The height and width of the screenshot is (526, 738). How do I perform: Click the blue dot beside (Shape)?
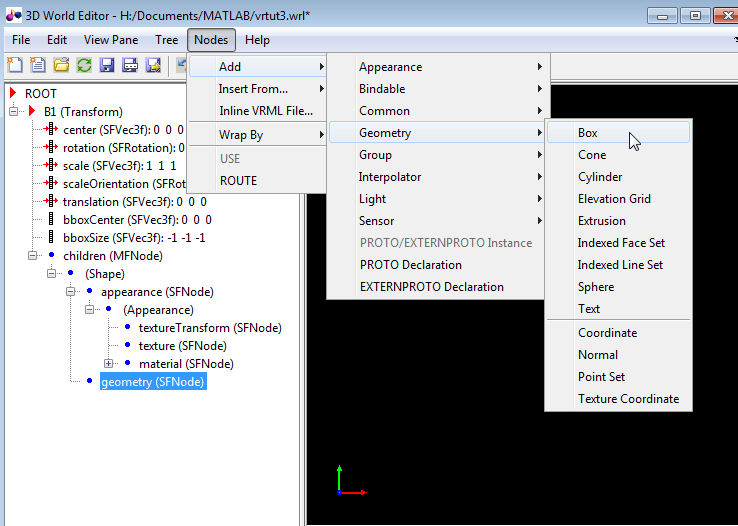pyautogui.click(x=71, y=273)
